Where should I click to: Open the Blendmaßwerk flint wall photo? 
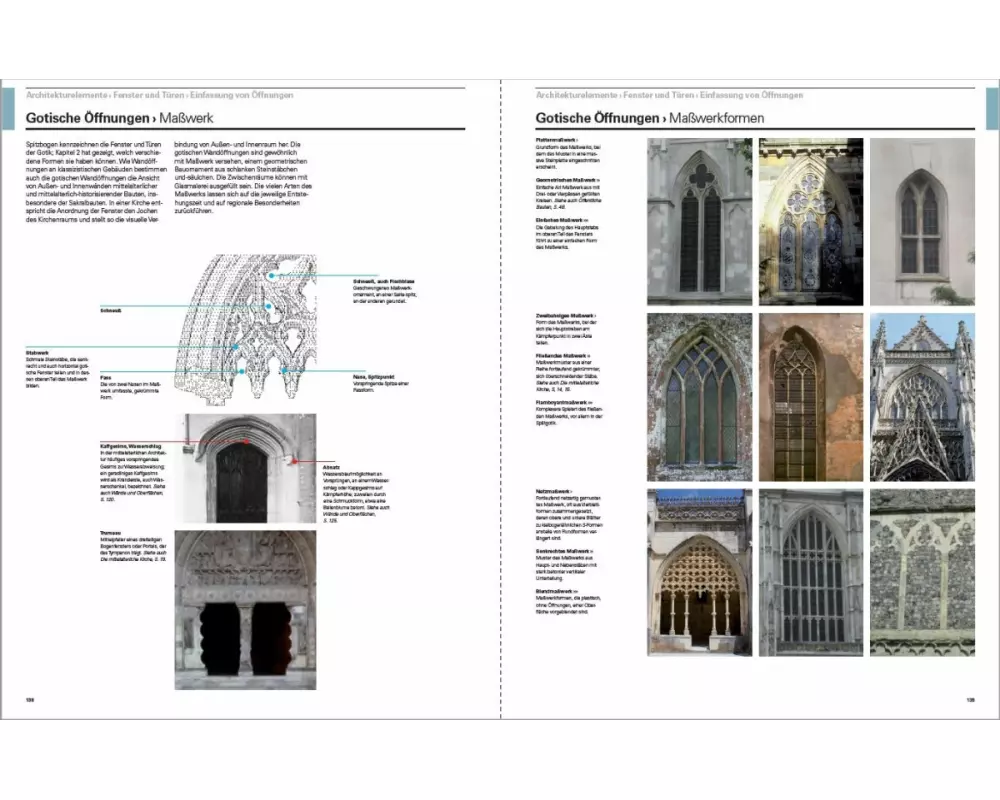pyautogui.click(x=921, y=572)
